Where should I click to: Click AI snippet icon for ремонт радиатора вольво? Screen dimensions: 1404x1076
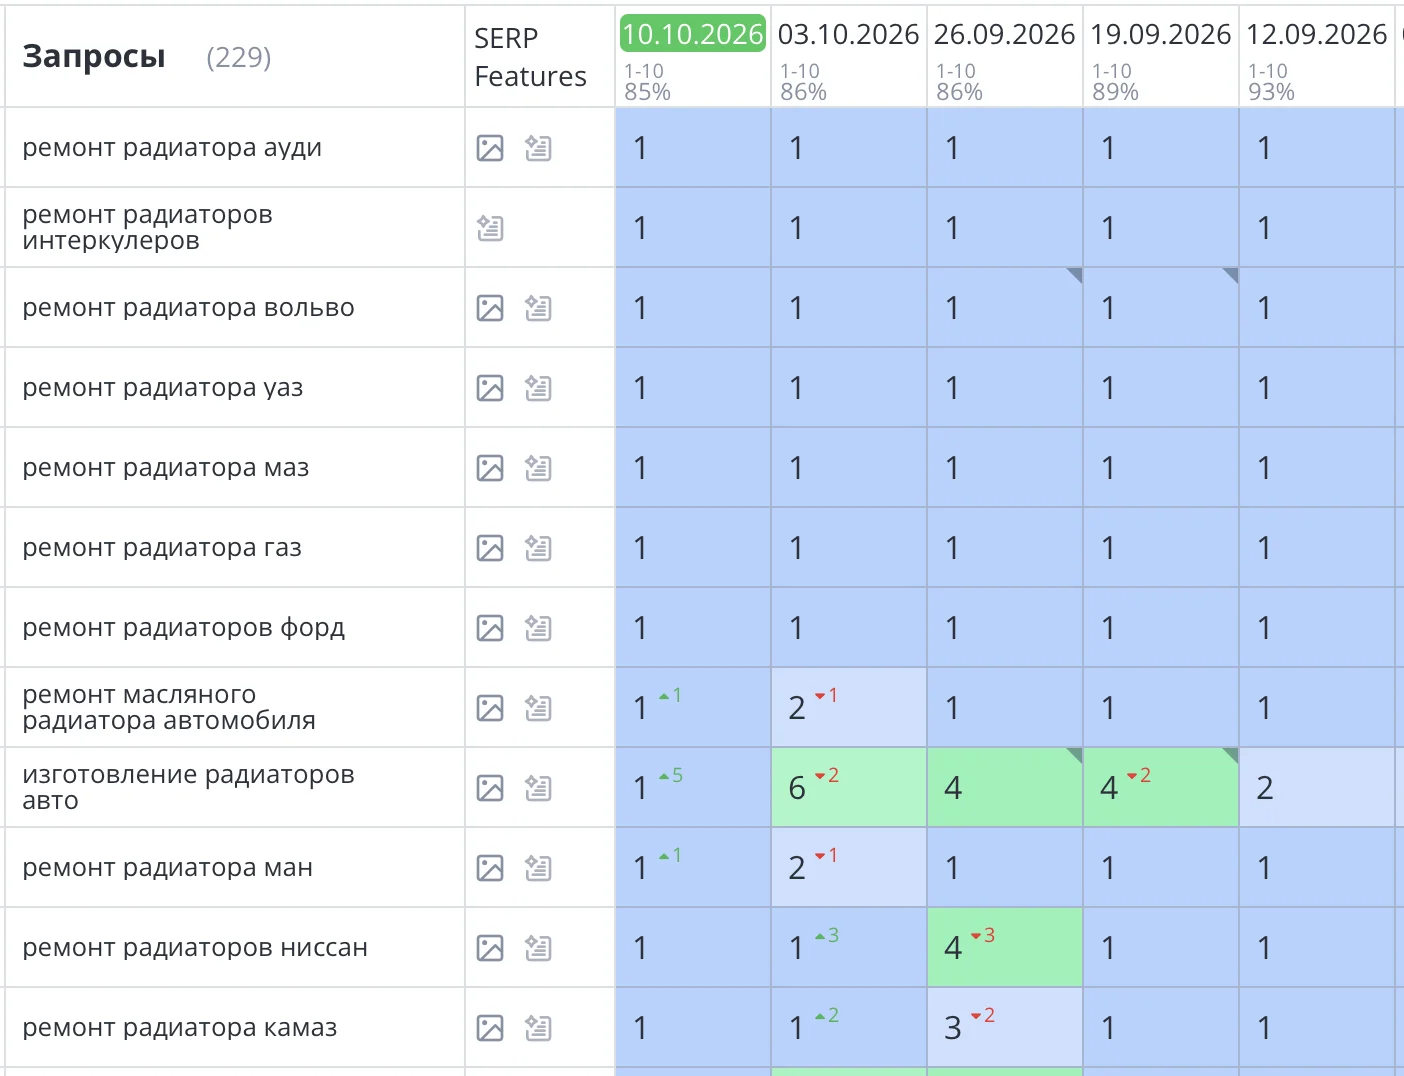point(538,308)
